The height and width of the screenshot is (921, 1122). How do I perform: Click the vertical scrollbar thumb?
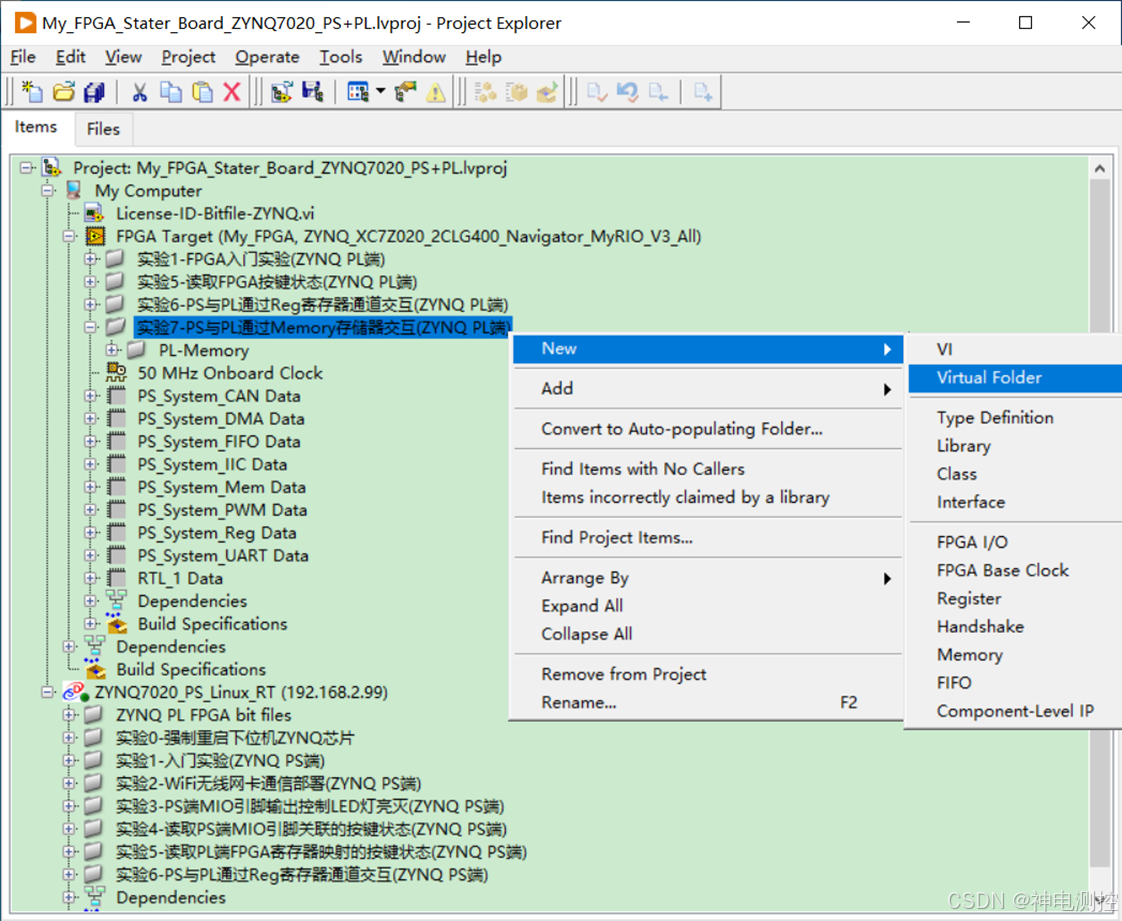[1100, 522]
